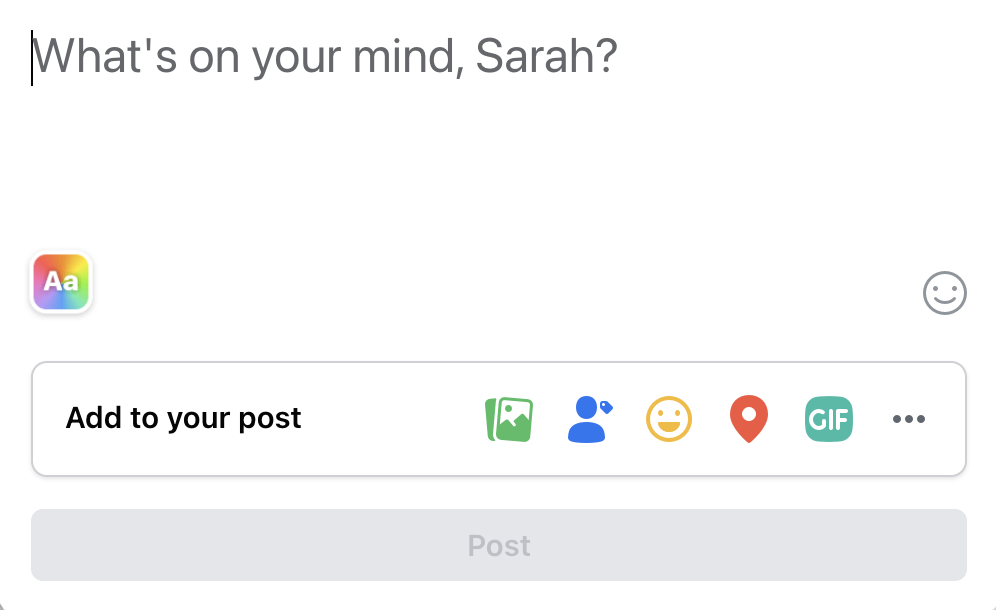Choose a feeling or activity icon

[669, 419]
